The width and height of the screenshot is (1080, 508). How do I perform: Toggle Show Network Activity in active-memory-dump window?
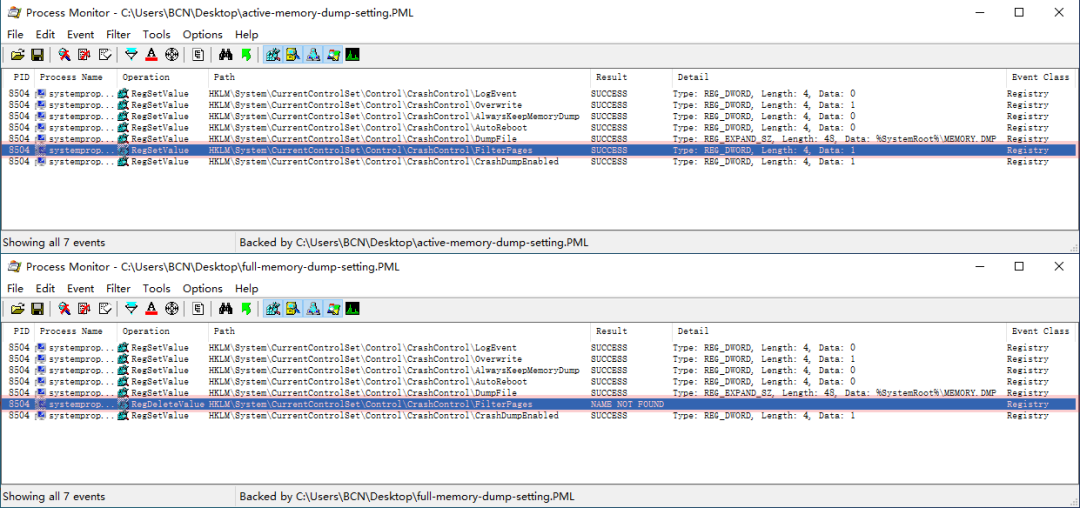[x=313, y=55]
